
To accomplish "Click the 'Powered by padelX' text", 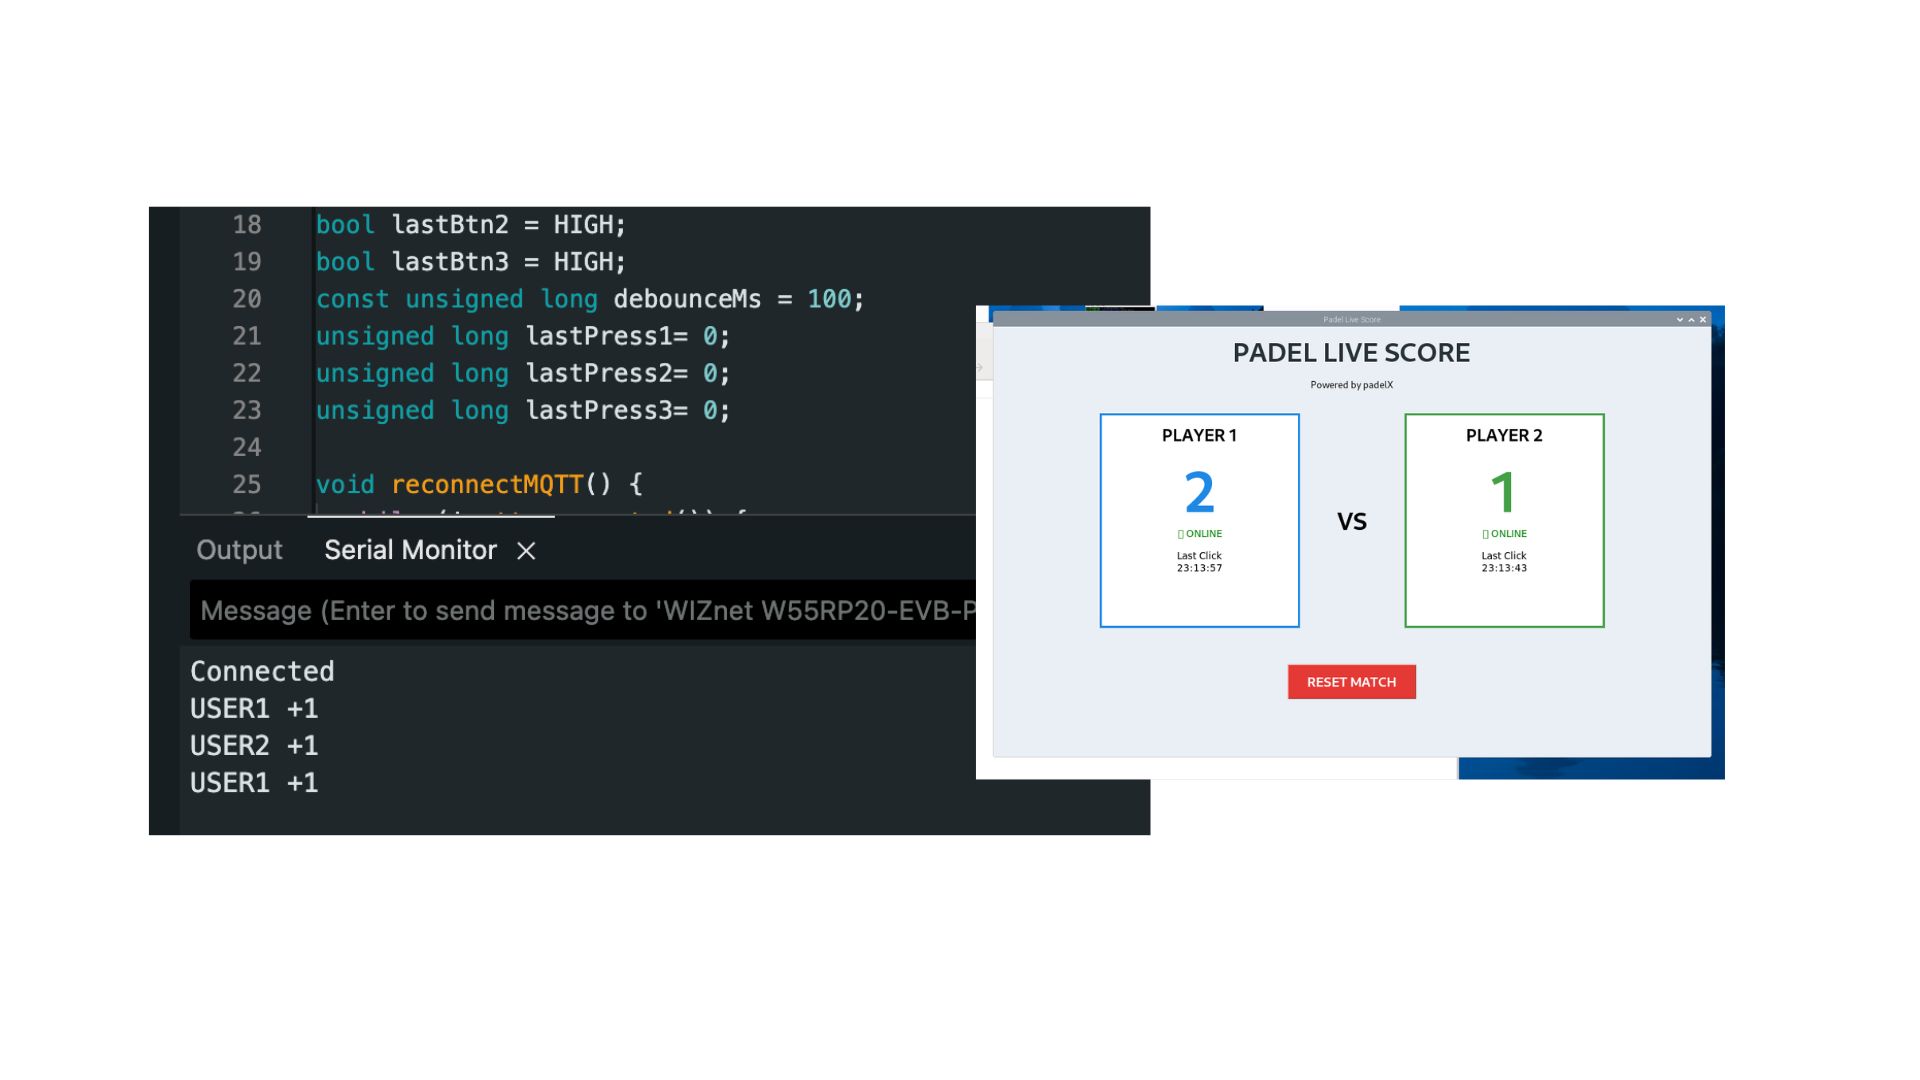I will point(1351,385).
